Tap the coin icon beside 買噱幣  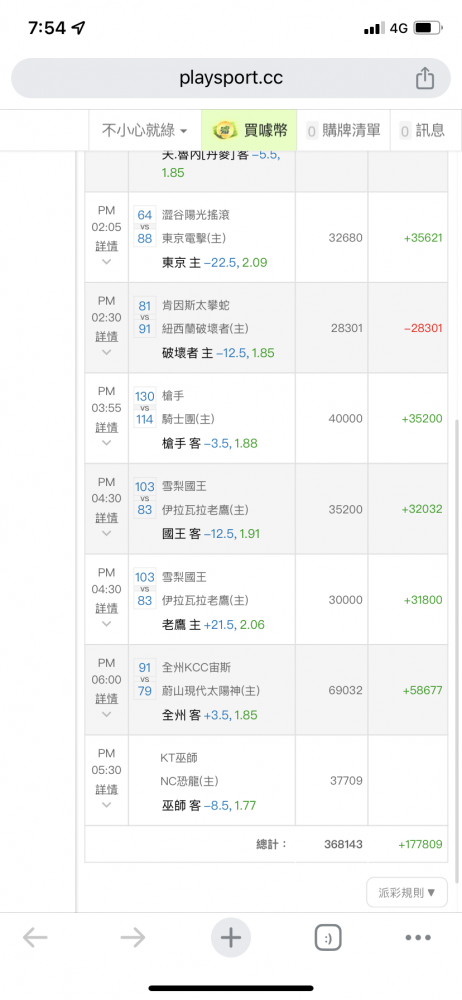(x=225, y=130)
